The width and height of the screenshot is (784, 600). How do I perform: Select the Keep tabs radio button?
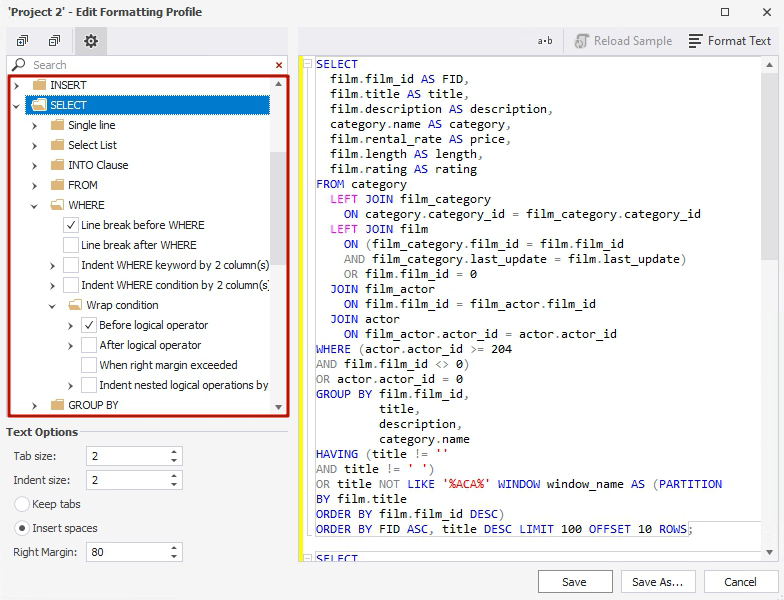[22, 504]
